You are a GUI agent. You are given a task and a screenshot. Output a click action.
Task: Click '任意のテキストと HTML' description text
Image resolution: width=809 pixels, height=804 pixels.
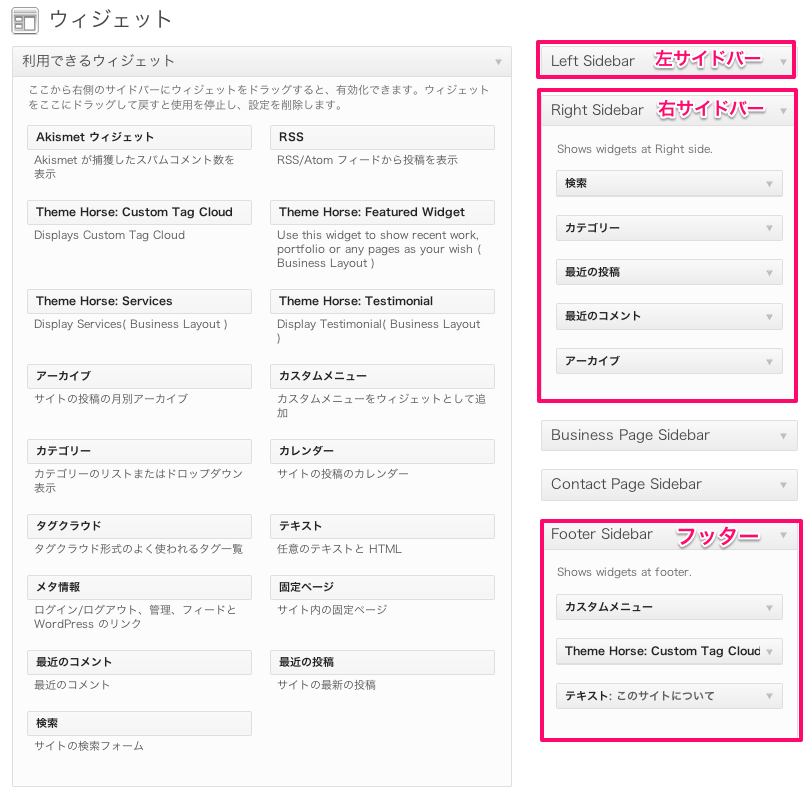(x=339, y=549)
